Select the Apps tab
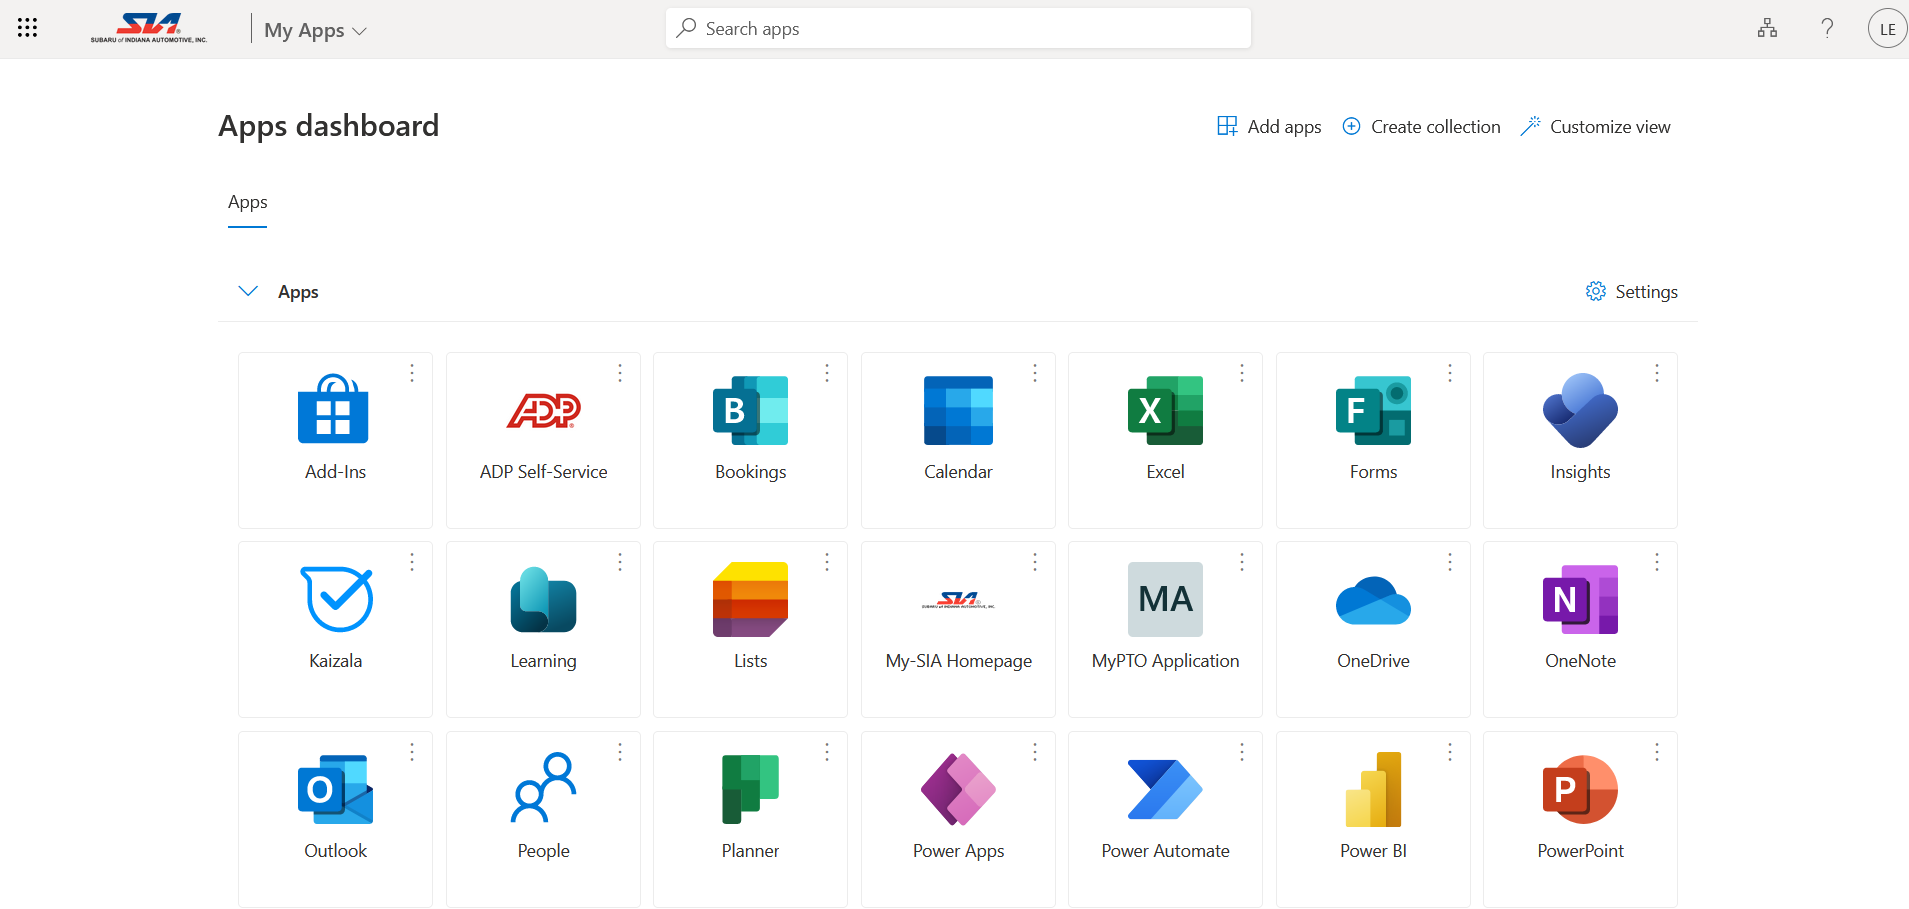This screenshot has height=909, width=1909. pyautogui.click(x=247, y=202)
